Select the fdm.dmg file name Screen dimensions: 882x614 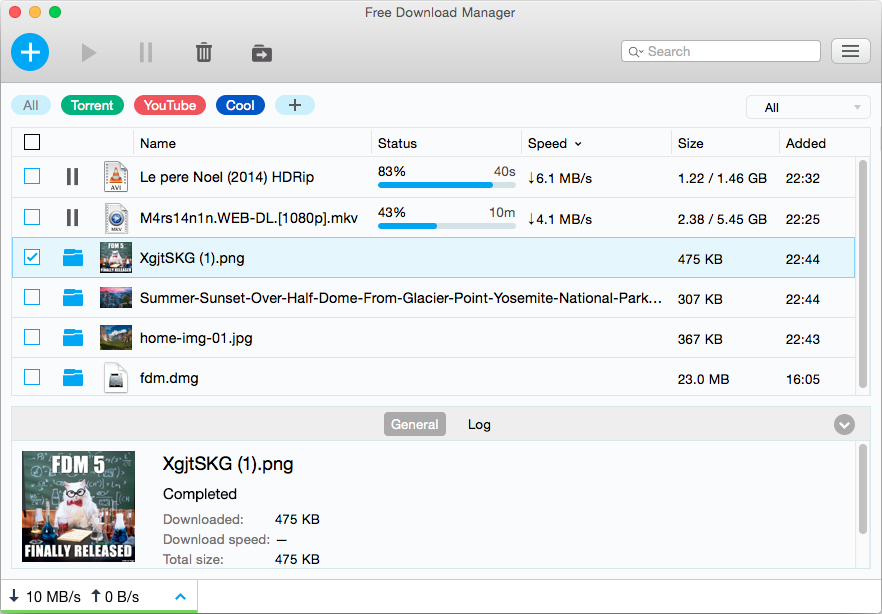click(169, 378)
